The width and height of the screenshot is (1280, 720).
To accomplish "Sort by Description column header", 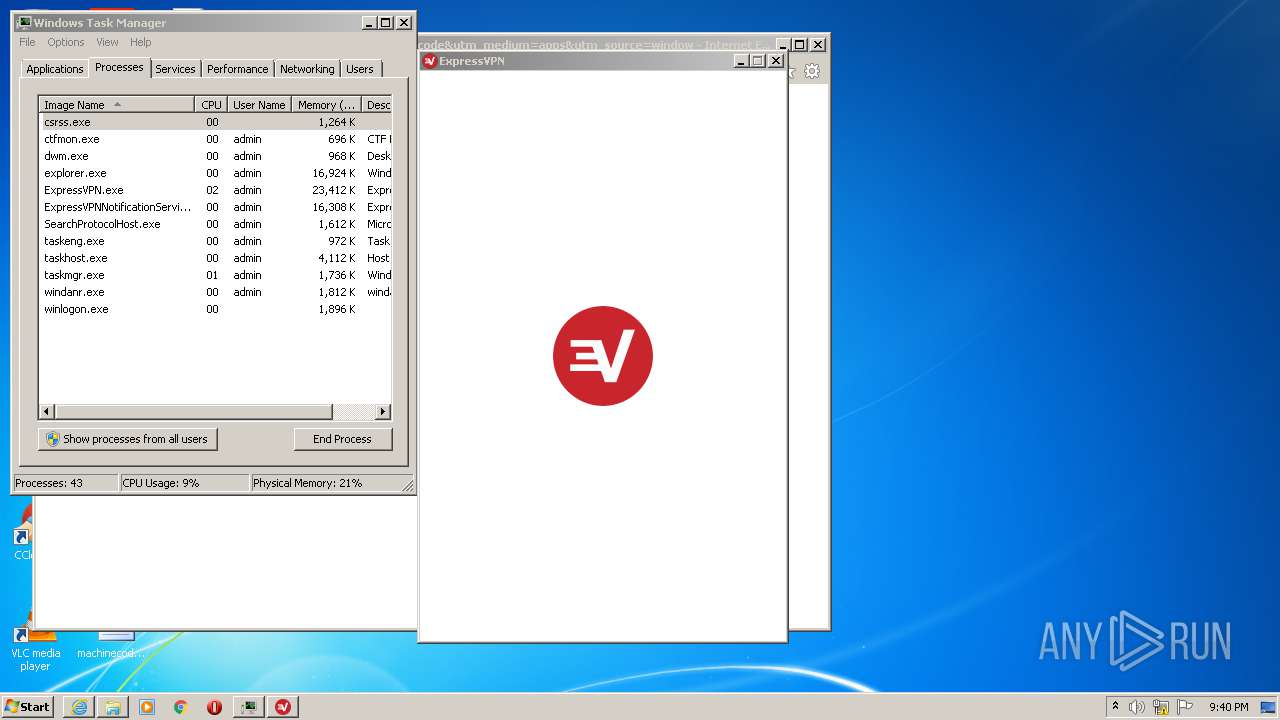I will click(377, 105).
